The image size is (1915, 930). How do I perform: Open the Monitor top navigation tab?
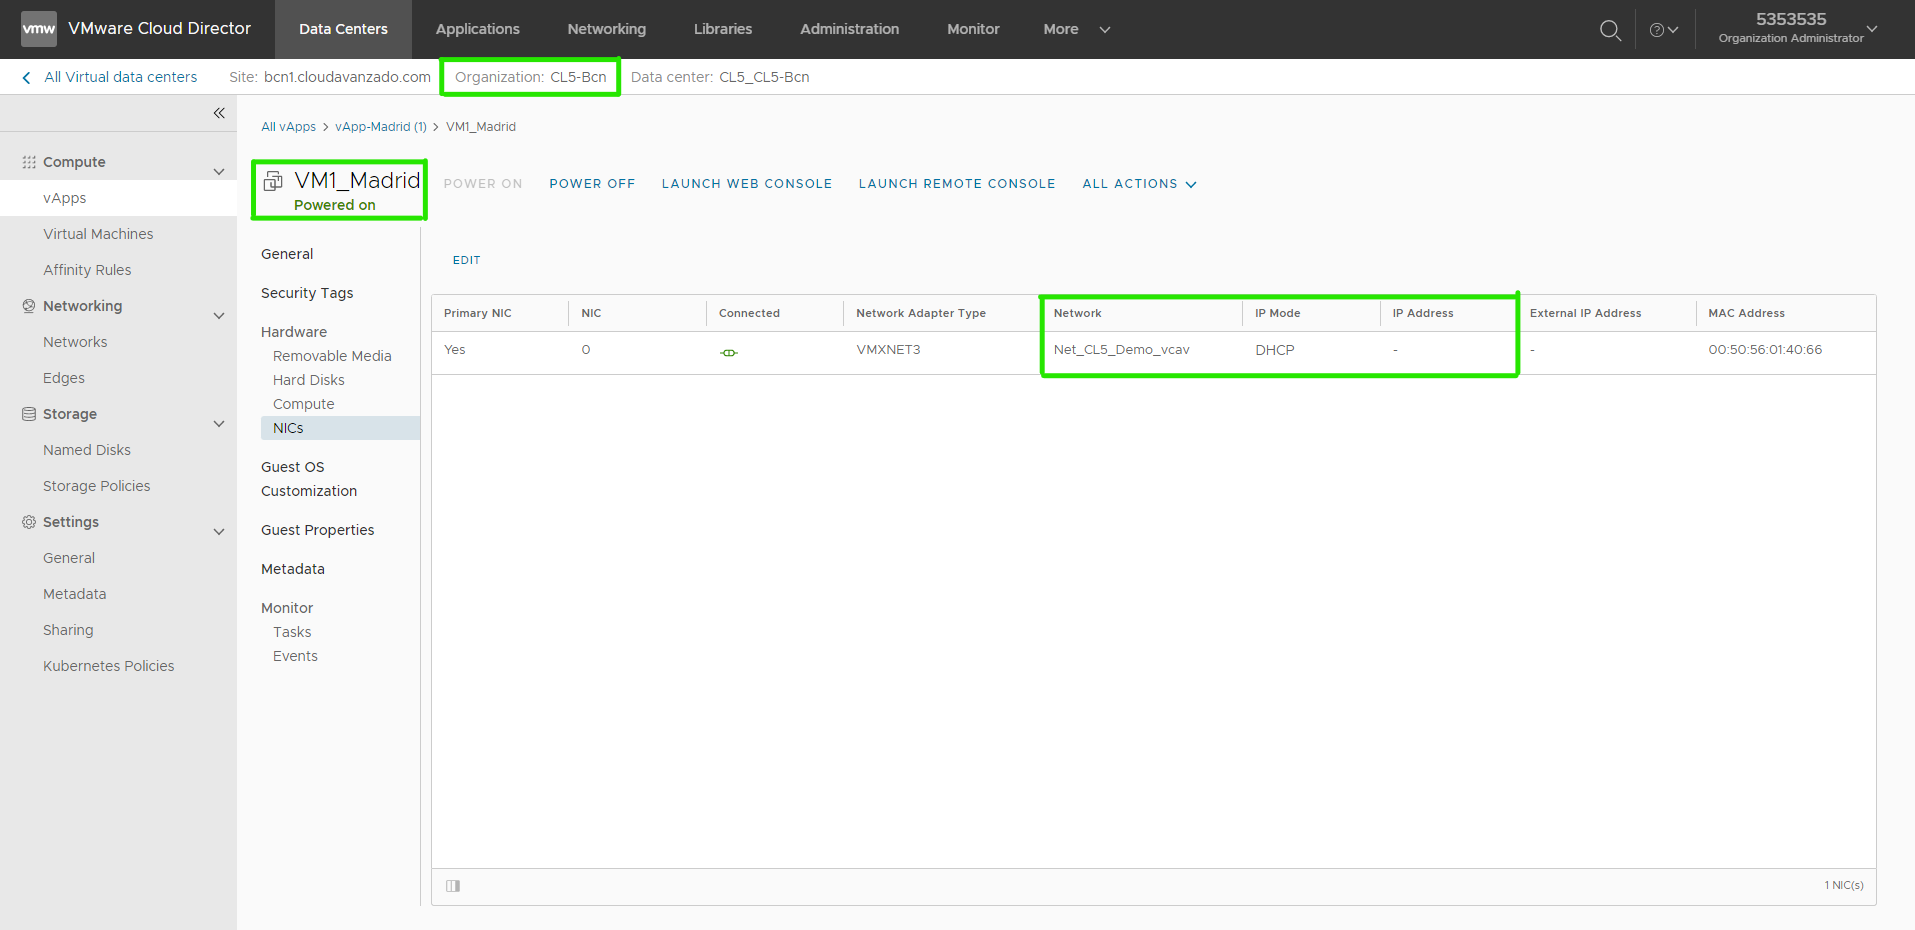point(973,29)
